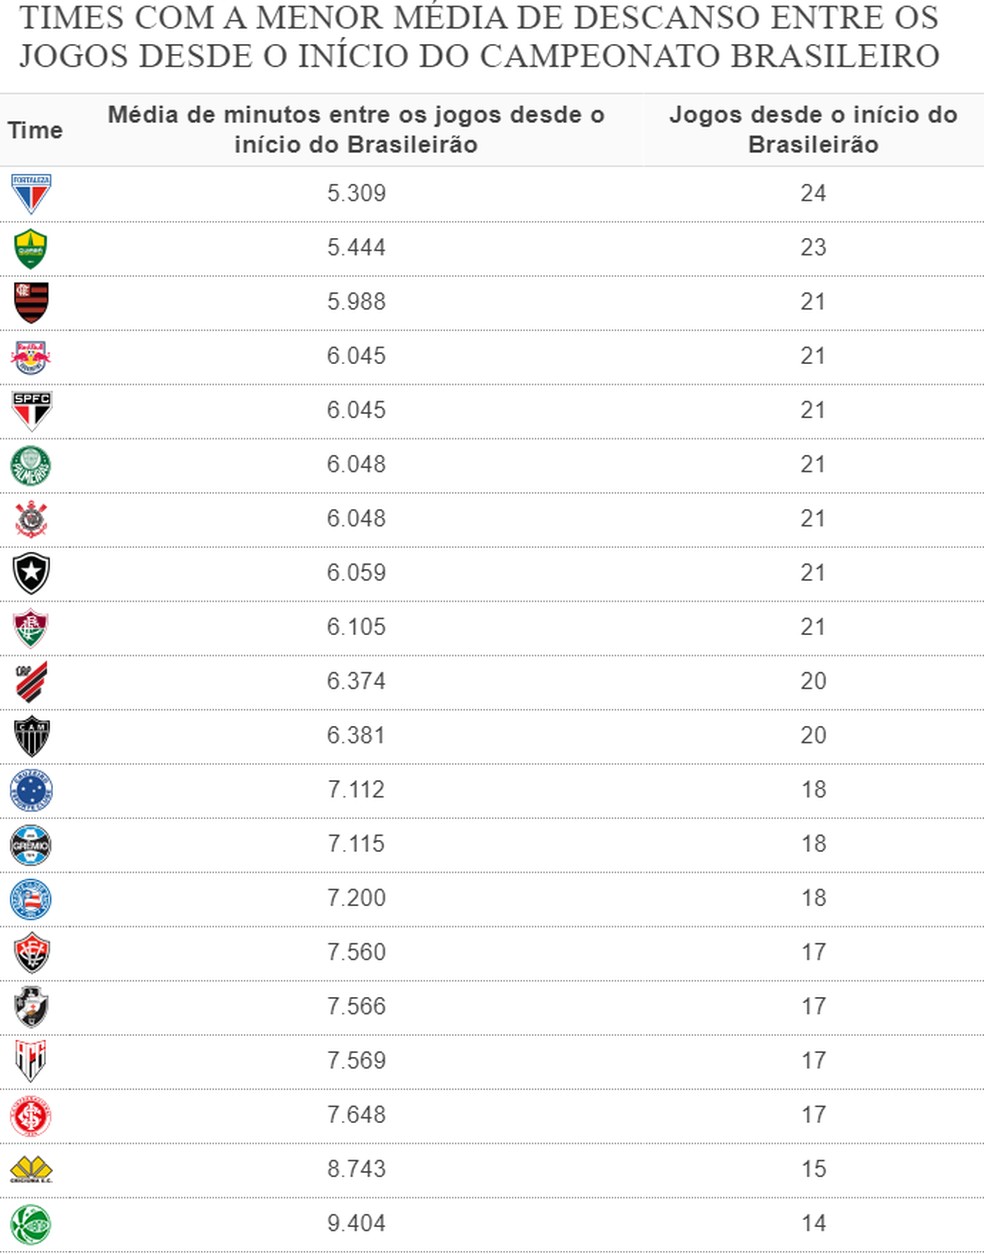The height and width of the screenshot is (1254, 984).
Task: Select the Vasco da Gama crest
Action: (31, 1007)
